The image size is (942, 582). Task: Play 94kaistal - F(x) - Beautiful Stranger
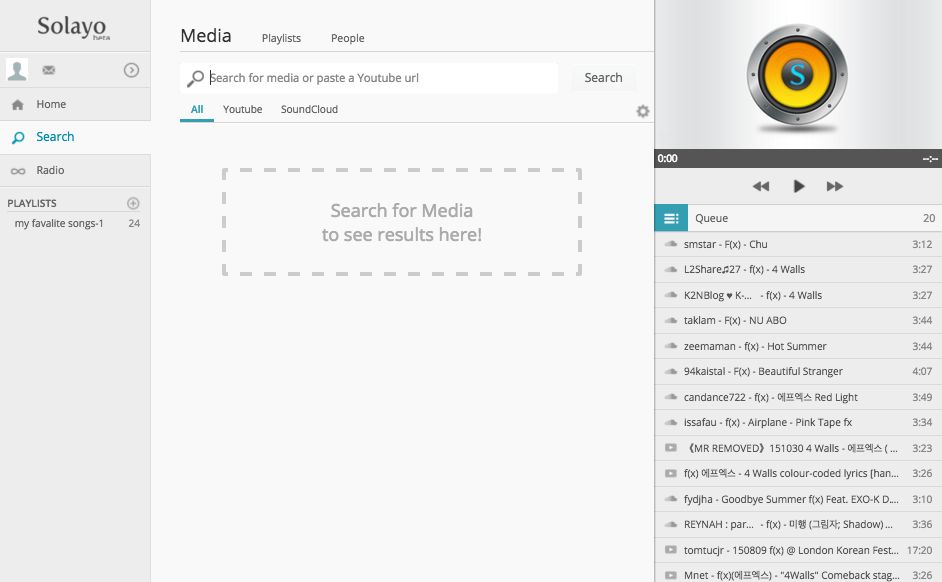coord(798,372)
